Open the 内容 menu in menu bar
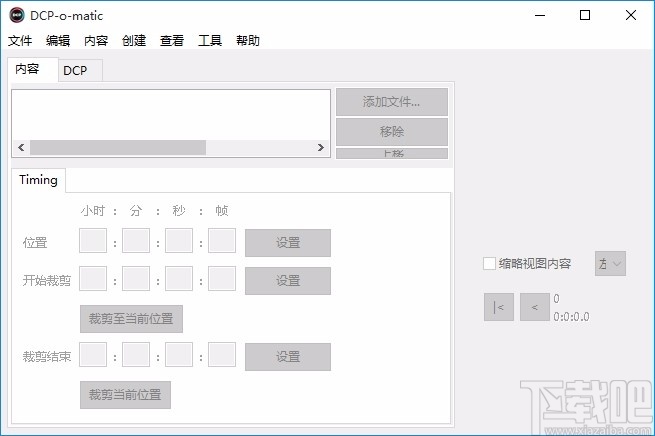 [x=96, y=41]
